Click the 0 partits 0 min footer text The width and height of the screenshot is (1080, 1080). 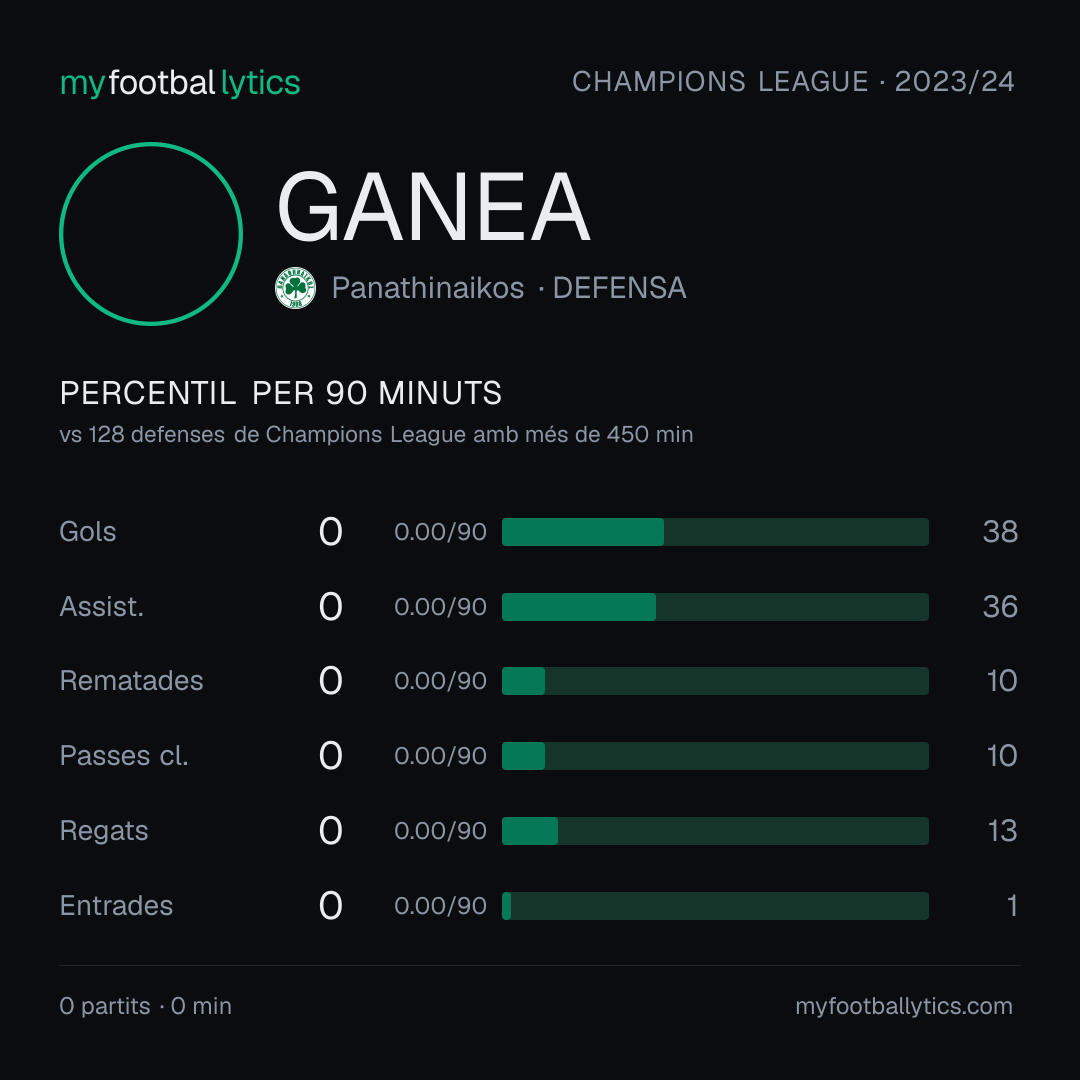tap(145, 1006)
